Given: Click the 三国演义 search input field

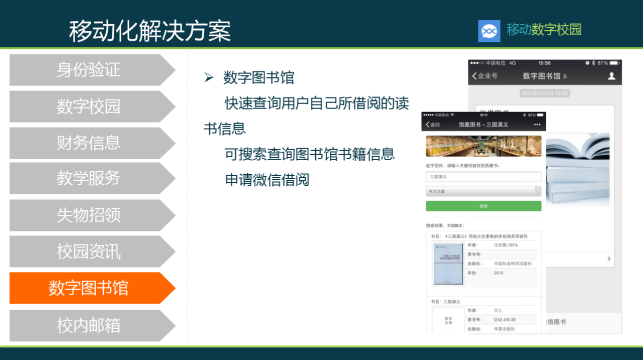Looking at the screenshot, I should 483,177.
